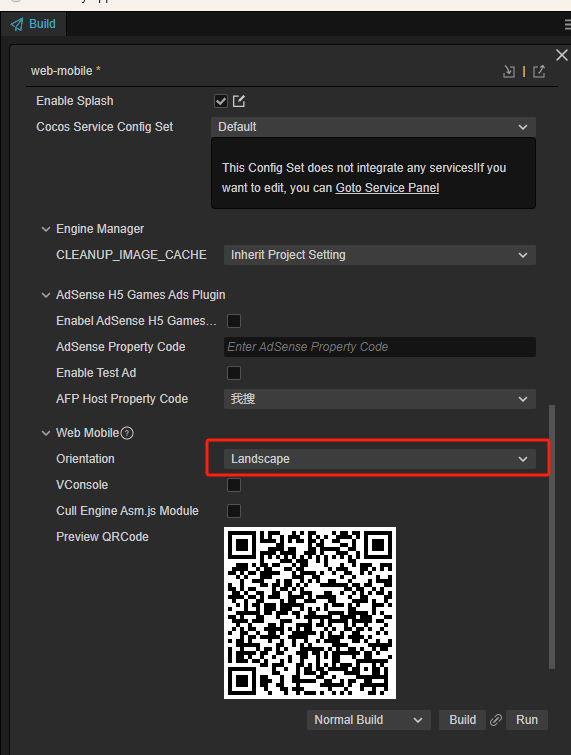The image size is (571, 755).
Task: Open AFP Host Property Code dropdown
Action: (379, 399)
